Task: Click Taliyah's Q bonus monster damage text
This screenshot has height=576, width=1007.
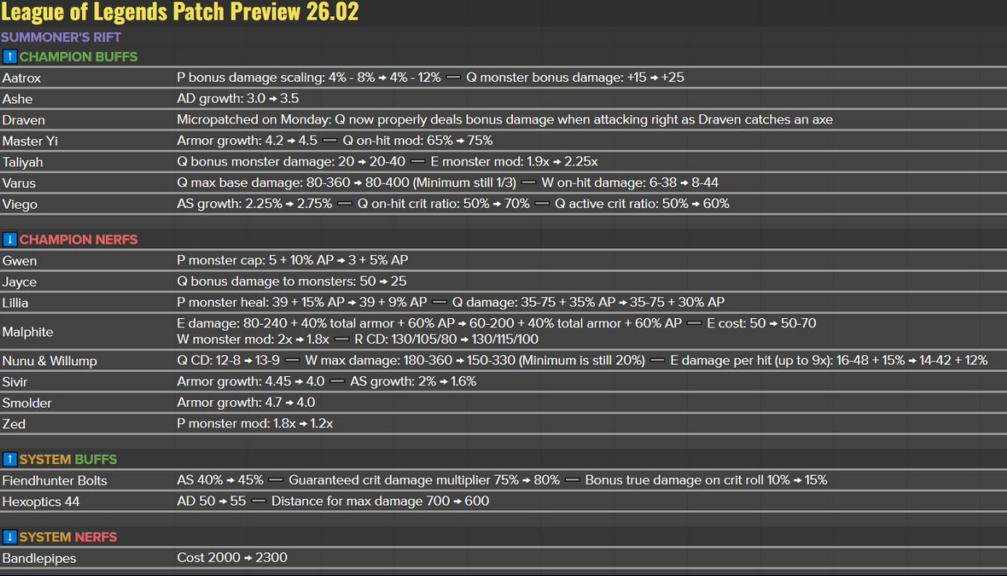Action: [x=291, y=161]
